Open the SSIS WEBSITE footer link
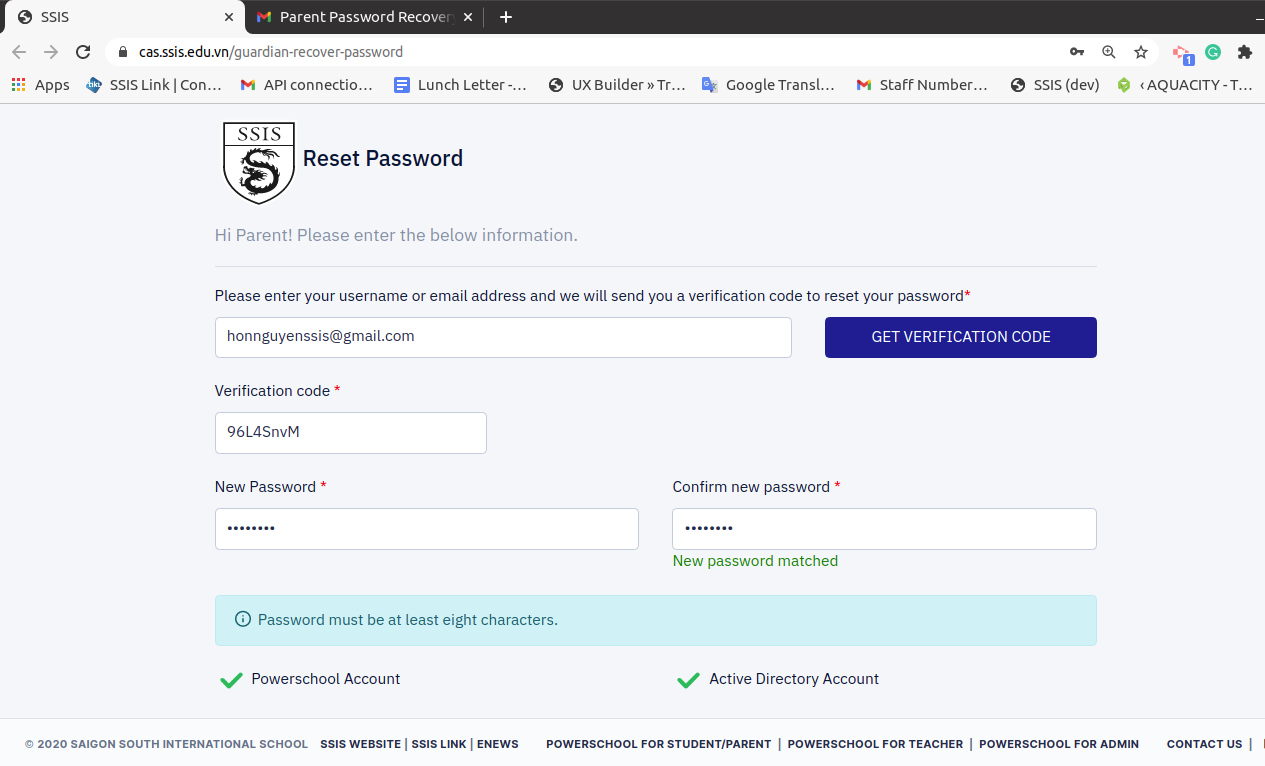Image resolution: width=1265 pixels, height=766 pixels. click(360, 744)
